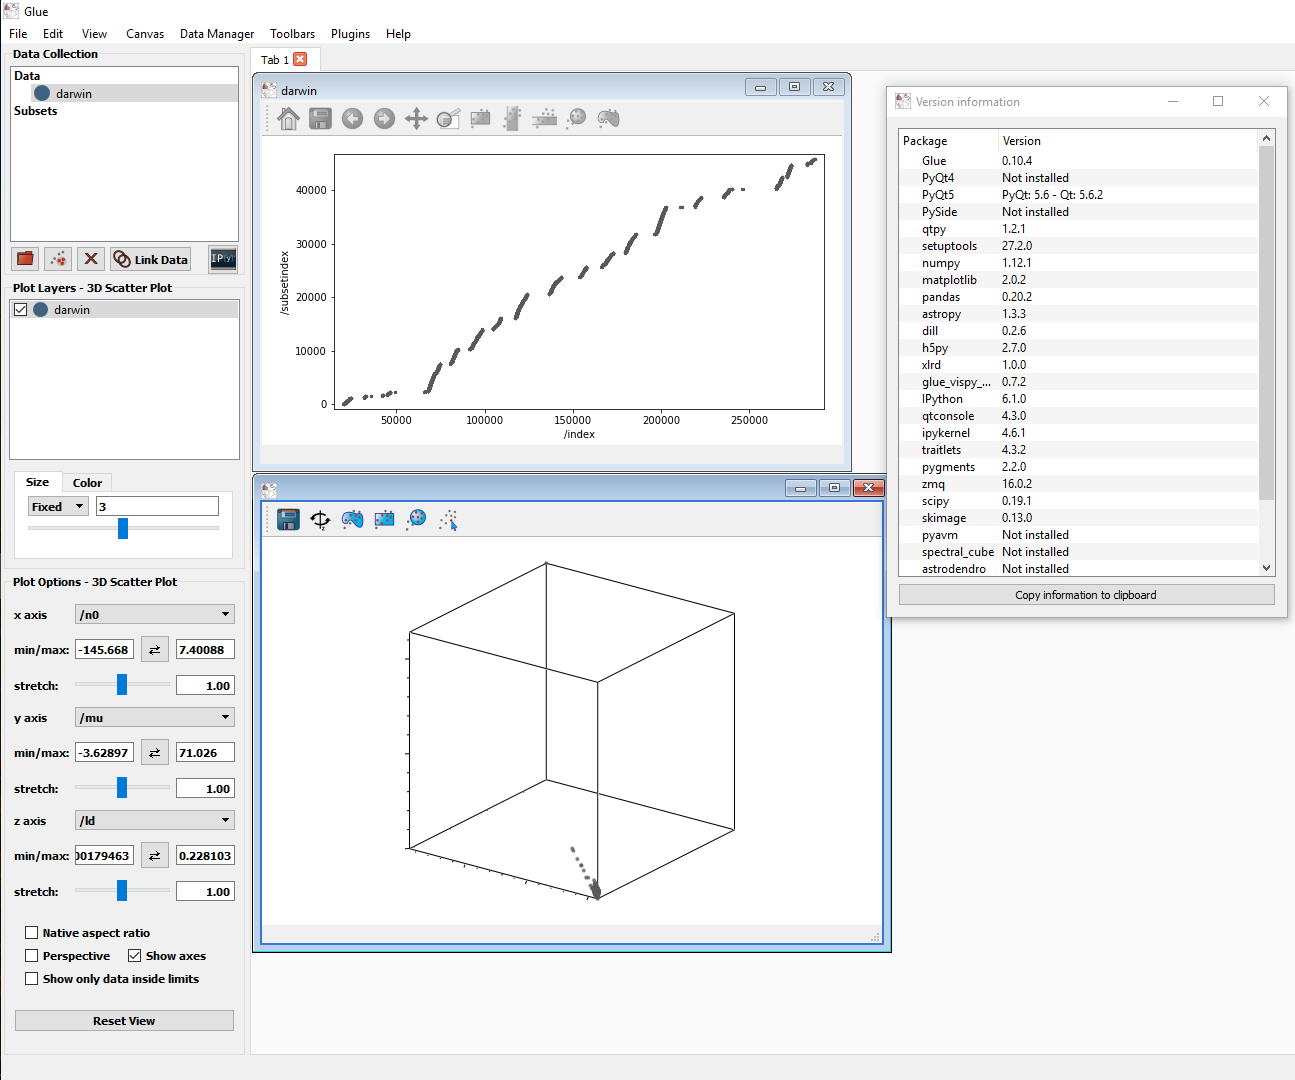Click the open data folder icon
The height and width of the screenshot is (1080, 1295).
(24, 258)
